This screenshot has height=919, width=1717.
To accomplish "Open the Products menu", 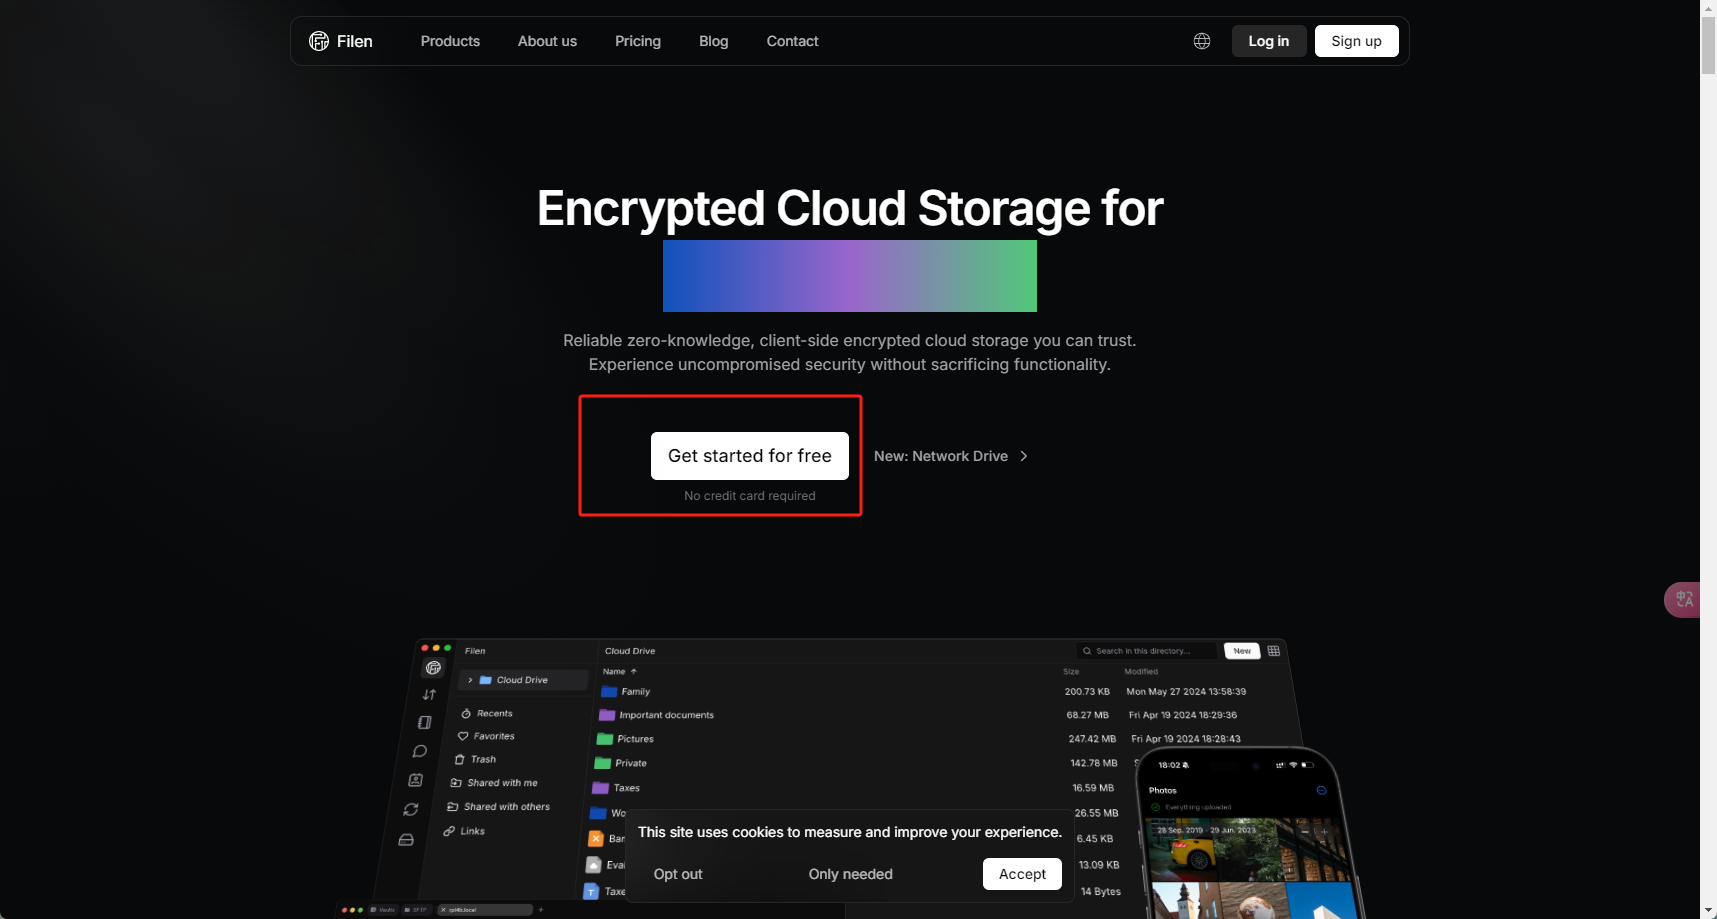I will tap(450, 41).
